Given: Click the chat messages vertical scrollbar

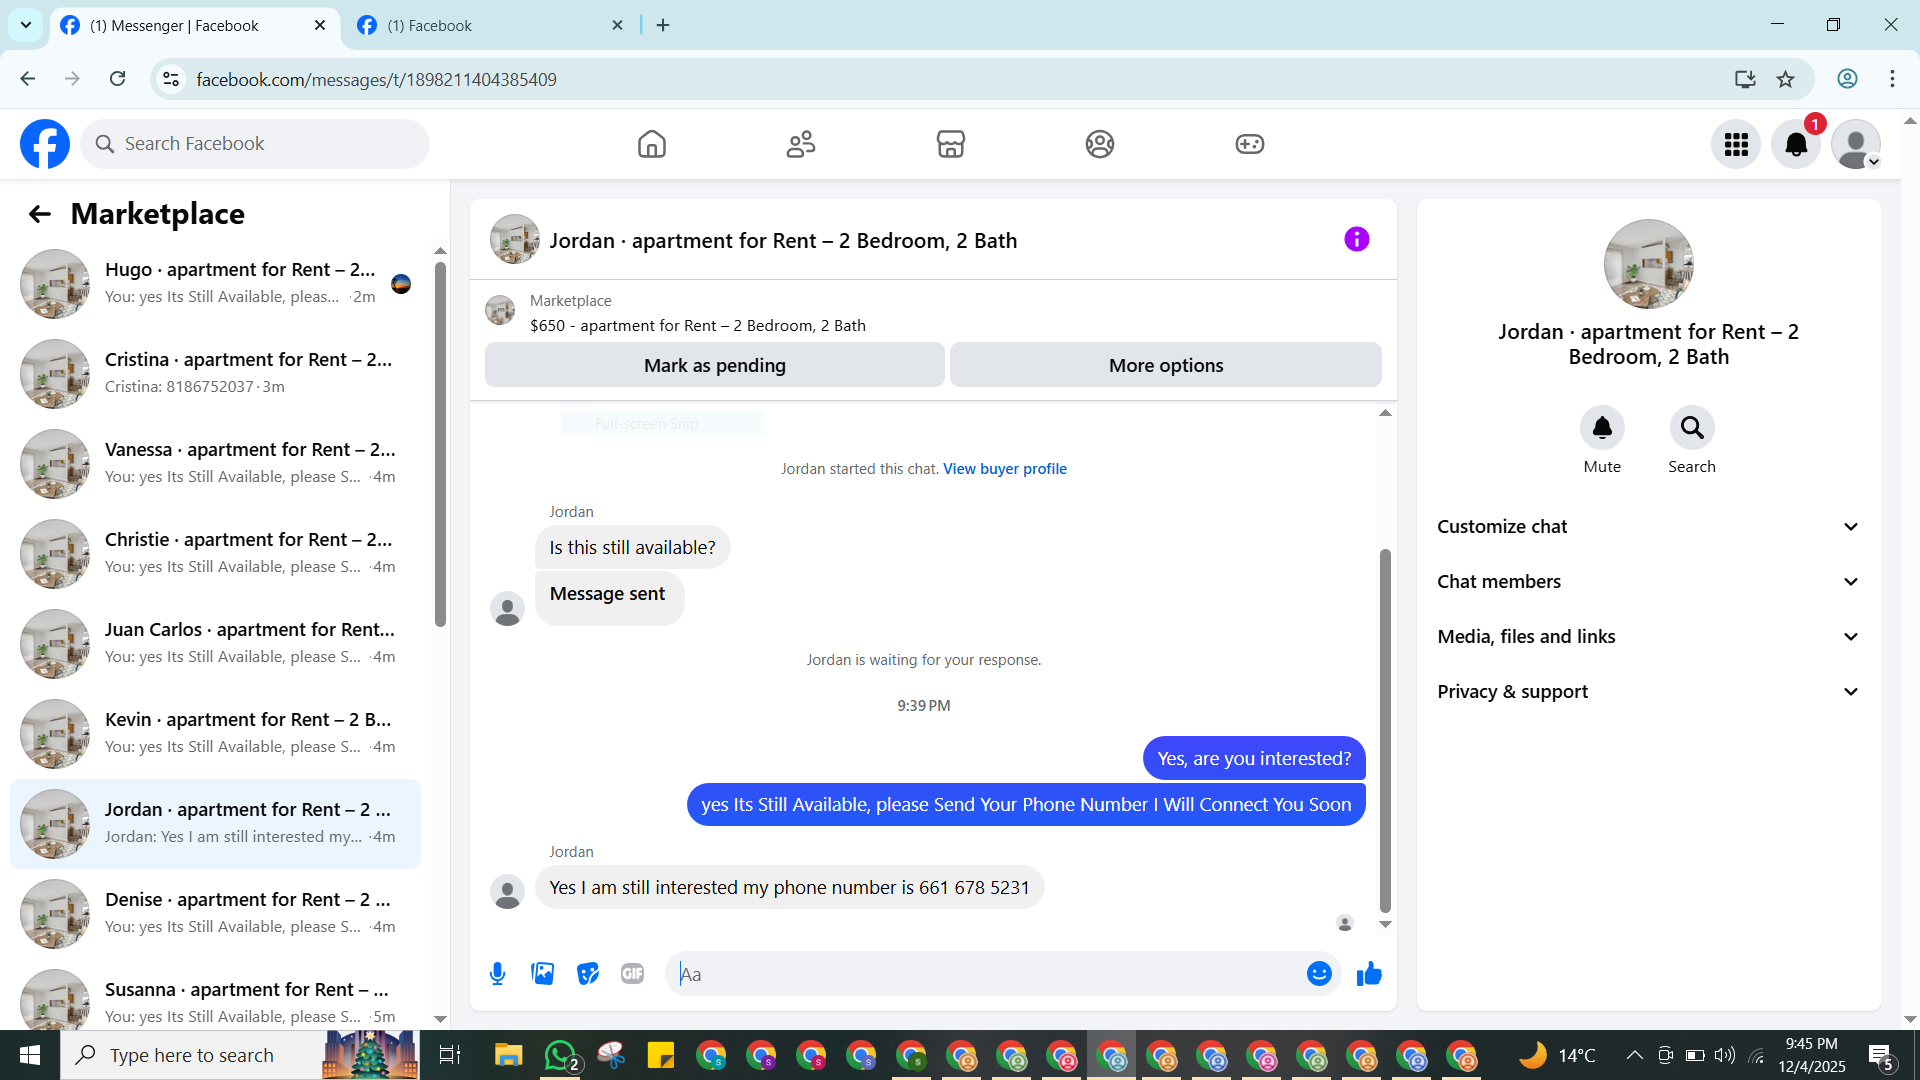Looking at the screenshot, I should [1385, 730].
